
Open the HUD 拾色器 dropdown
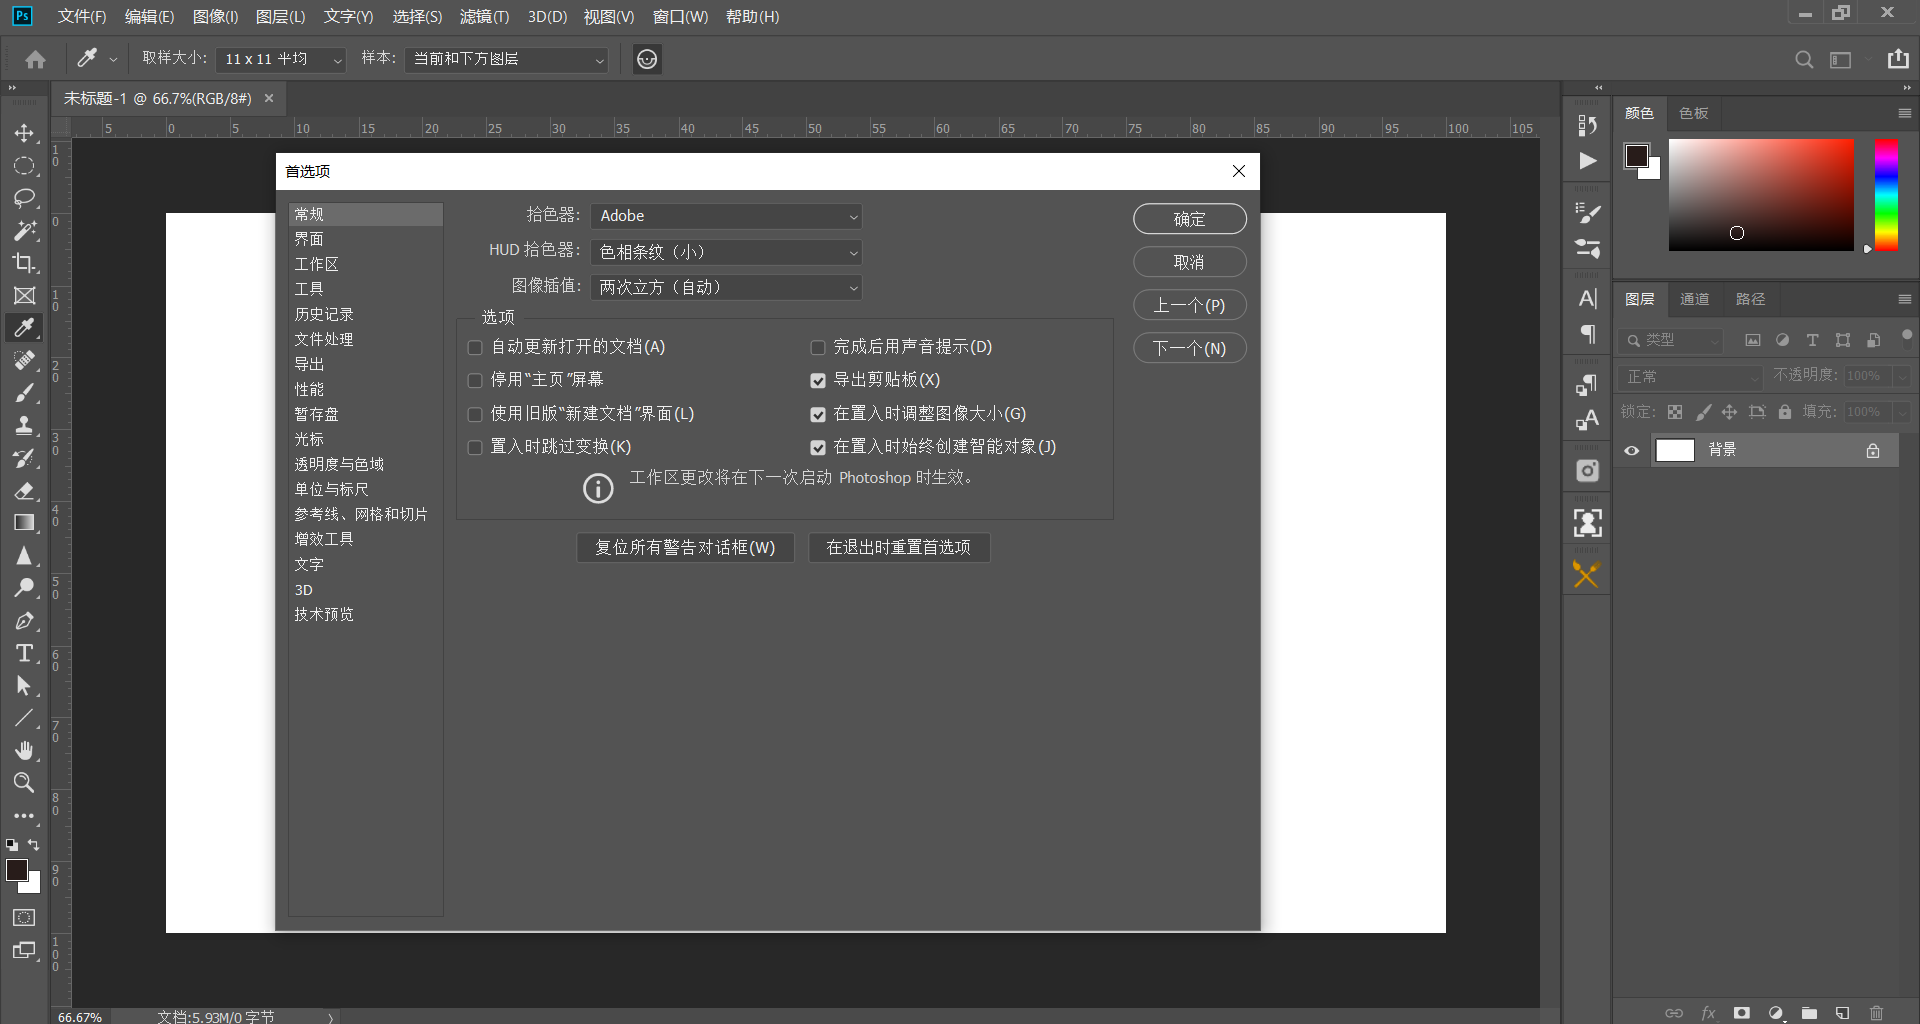click(x=726, y=252)
